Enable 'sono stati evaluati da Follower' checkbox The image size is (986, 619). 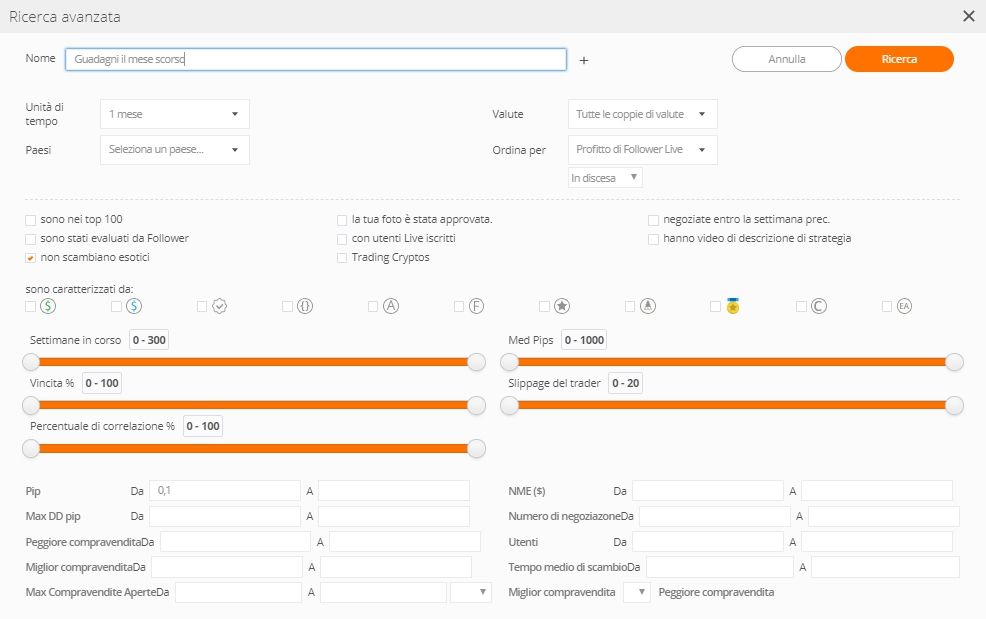pos(30,239)
